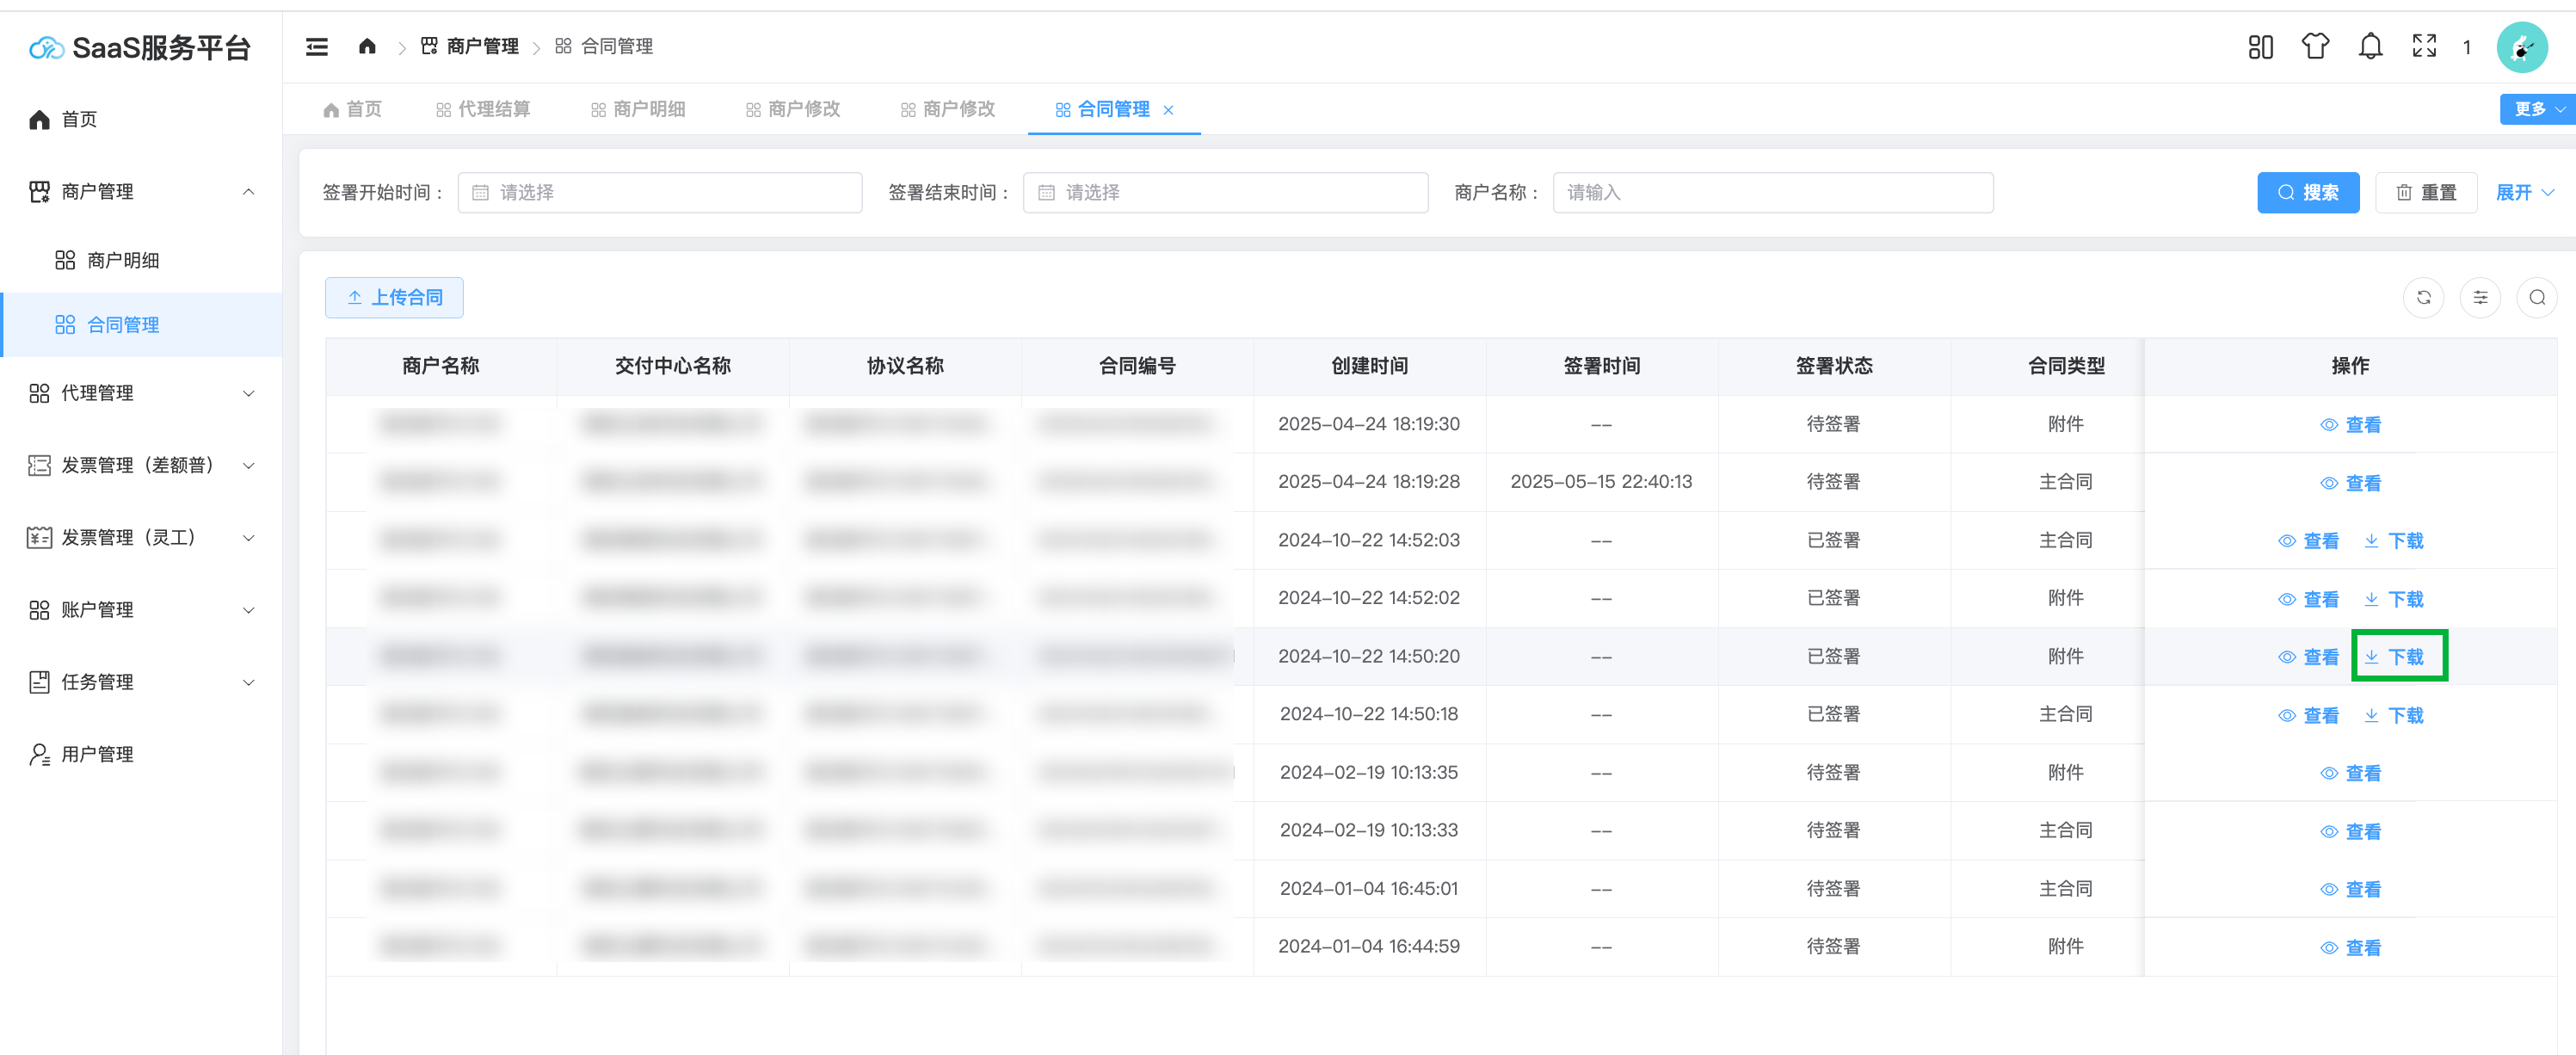The image size is (2576, 1055).
Task: Click the sidebar collapse hamburger icon
Action: point(316,47)
